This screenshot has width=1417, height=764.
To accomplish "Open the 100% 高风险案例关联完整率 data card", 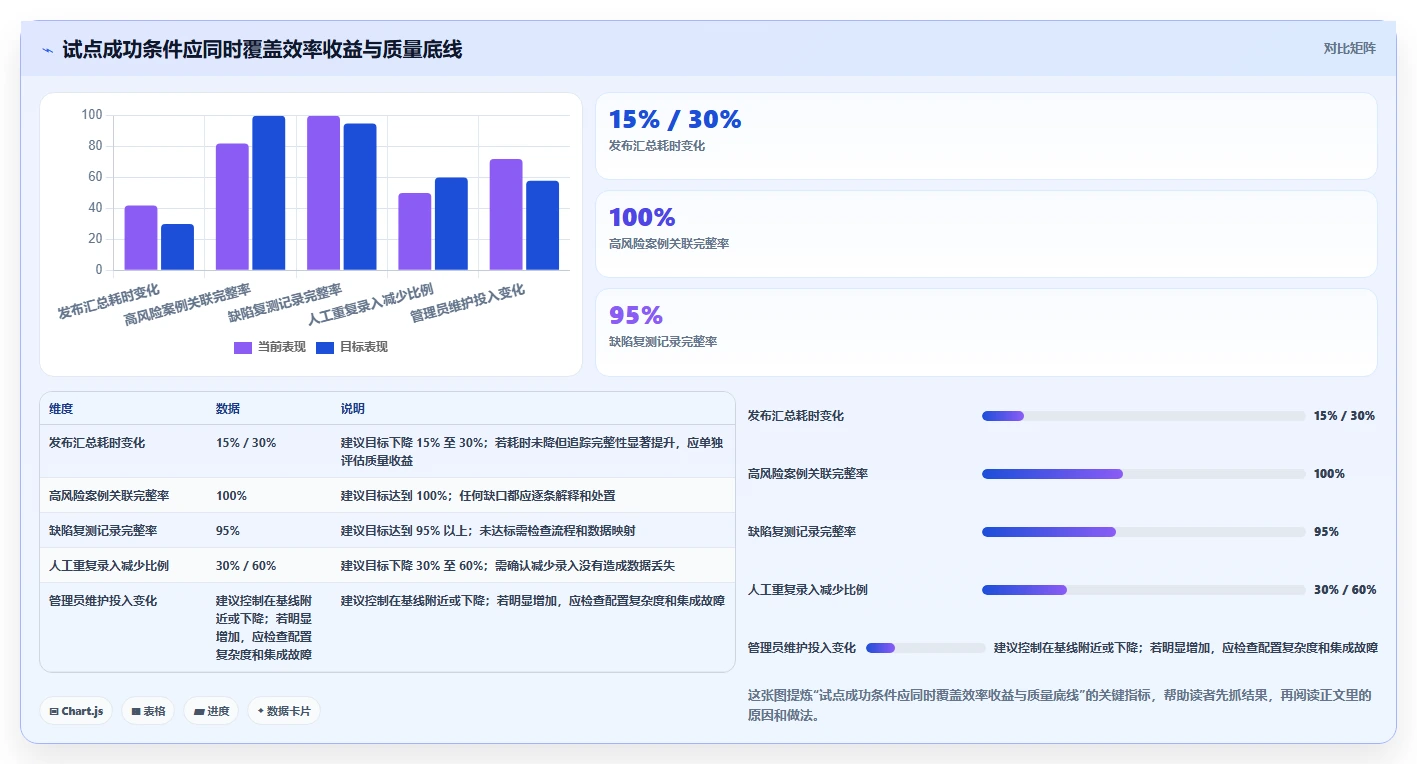I will point(986,234).
